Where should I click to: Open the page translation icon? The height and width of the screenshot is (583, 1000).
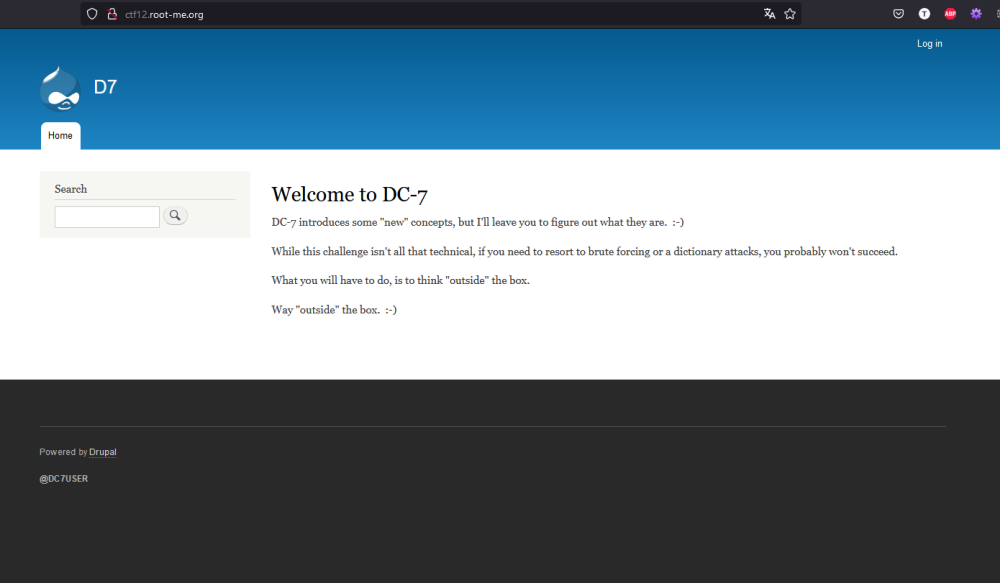tap(769, 14)
